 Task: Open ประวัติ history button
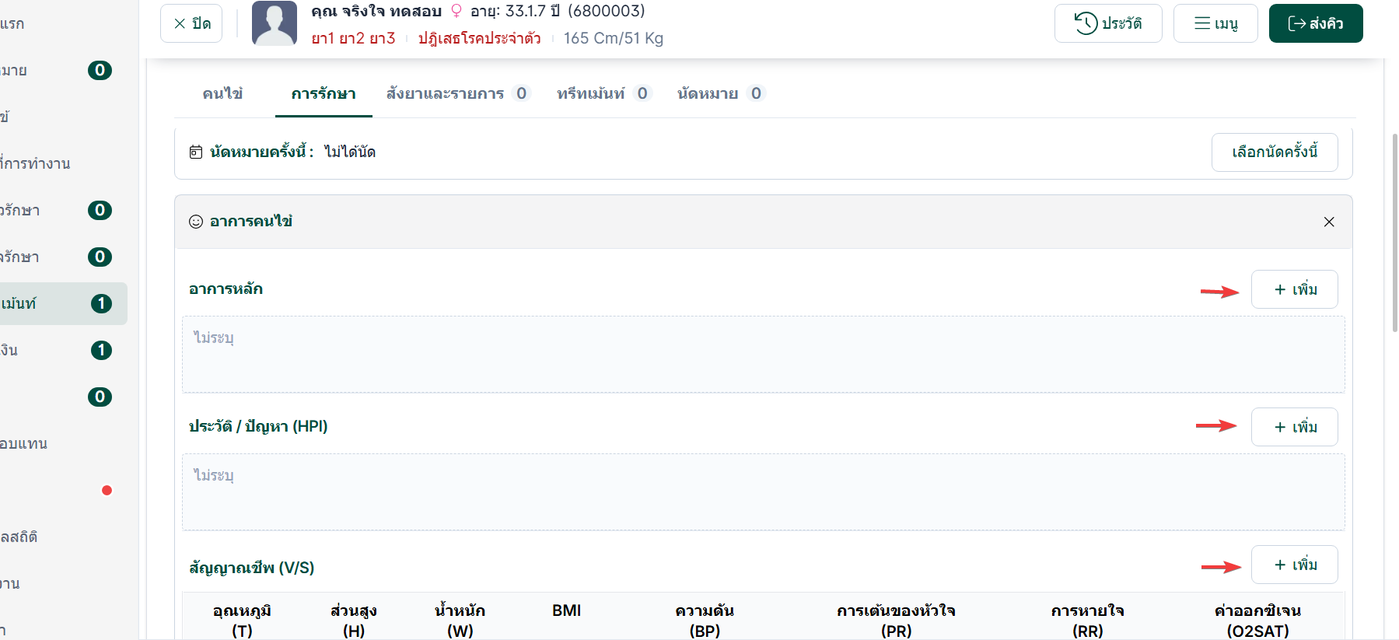(x=1108, y=23)
